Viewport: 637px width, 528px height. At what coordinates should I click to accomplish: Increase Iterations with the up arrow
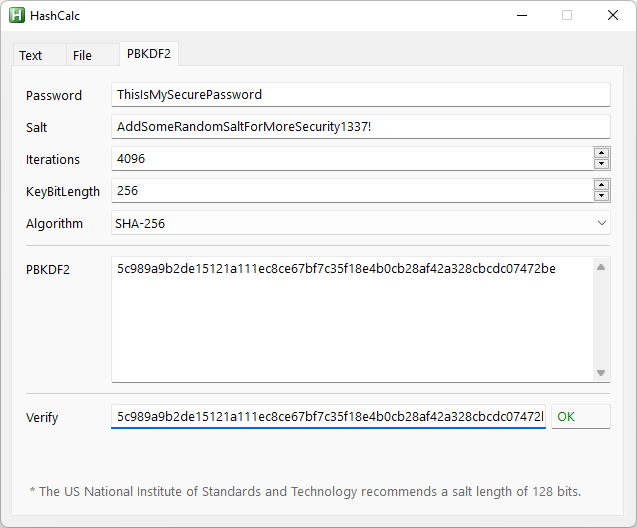point(601,153)
